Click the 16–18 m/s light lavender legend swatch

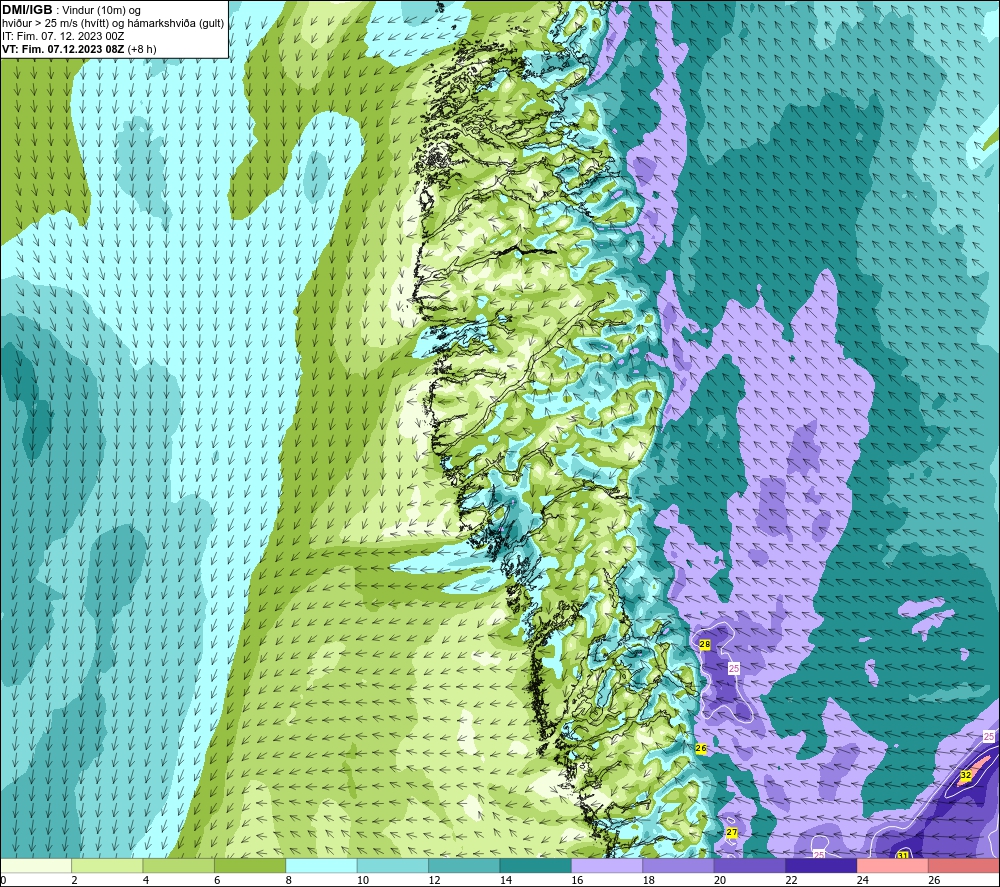pyautogui.click(x=607, y=865)
